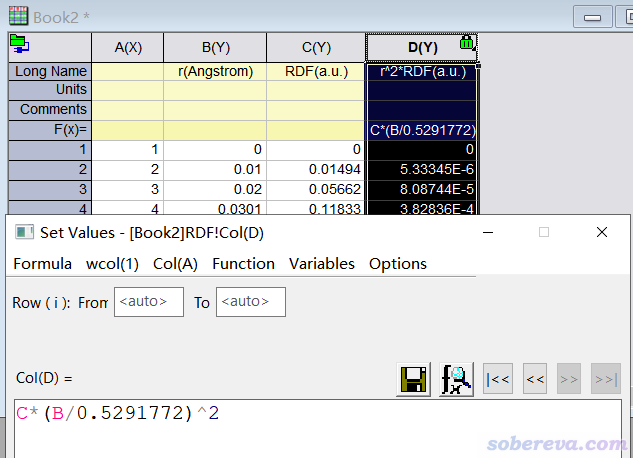Click the Set Values dialog title icon
The image size is (633, 458).
pyautogui.click(x=24, y=232)
